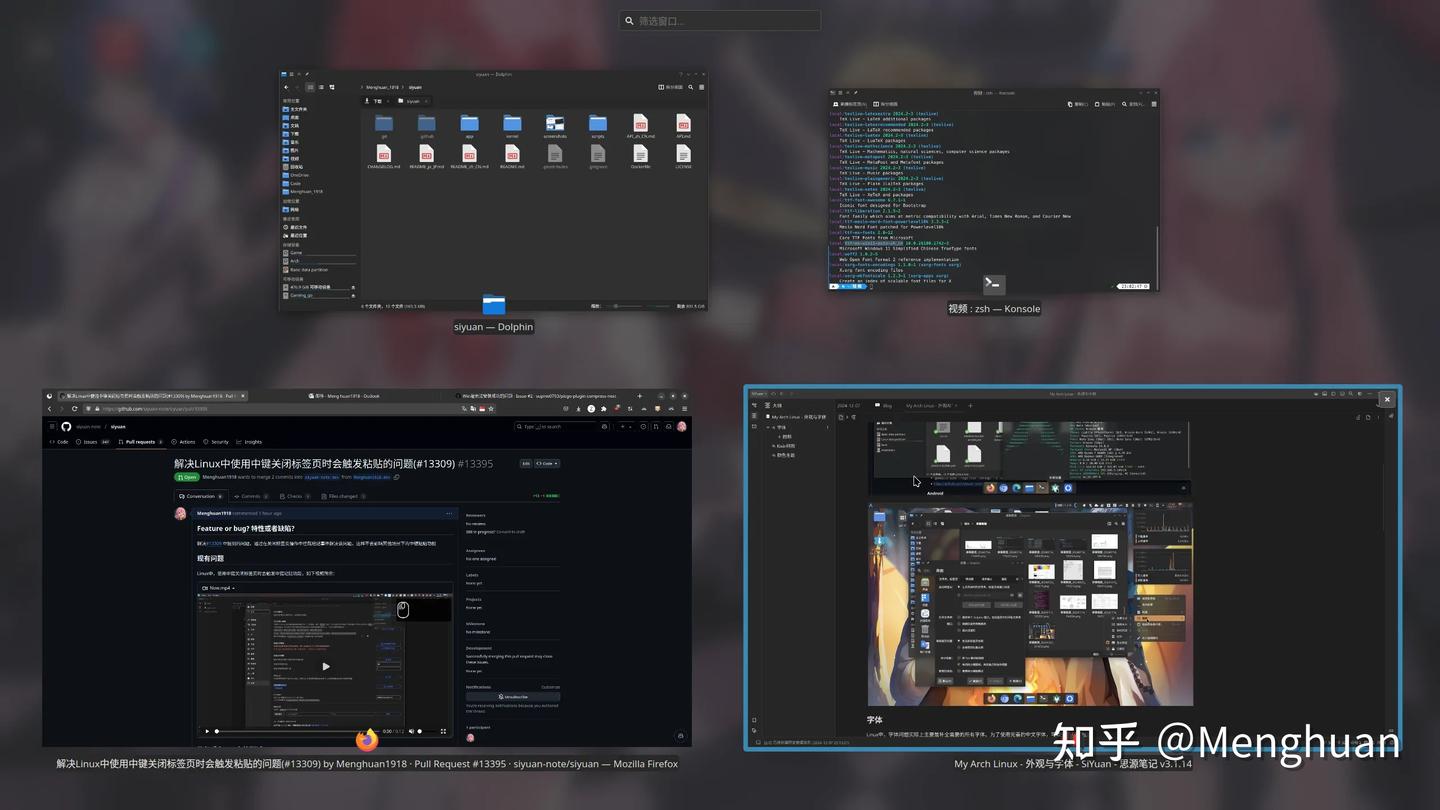Open GitHub's create new (+) dropdown

coord(622,426)
